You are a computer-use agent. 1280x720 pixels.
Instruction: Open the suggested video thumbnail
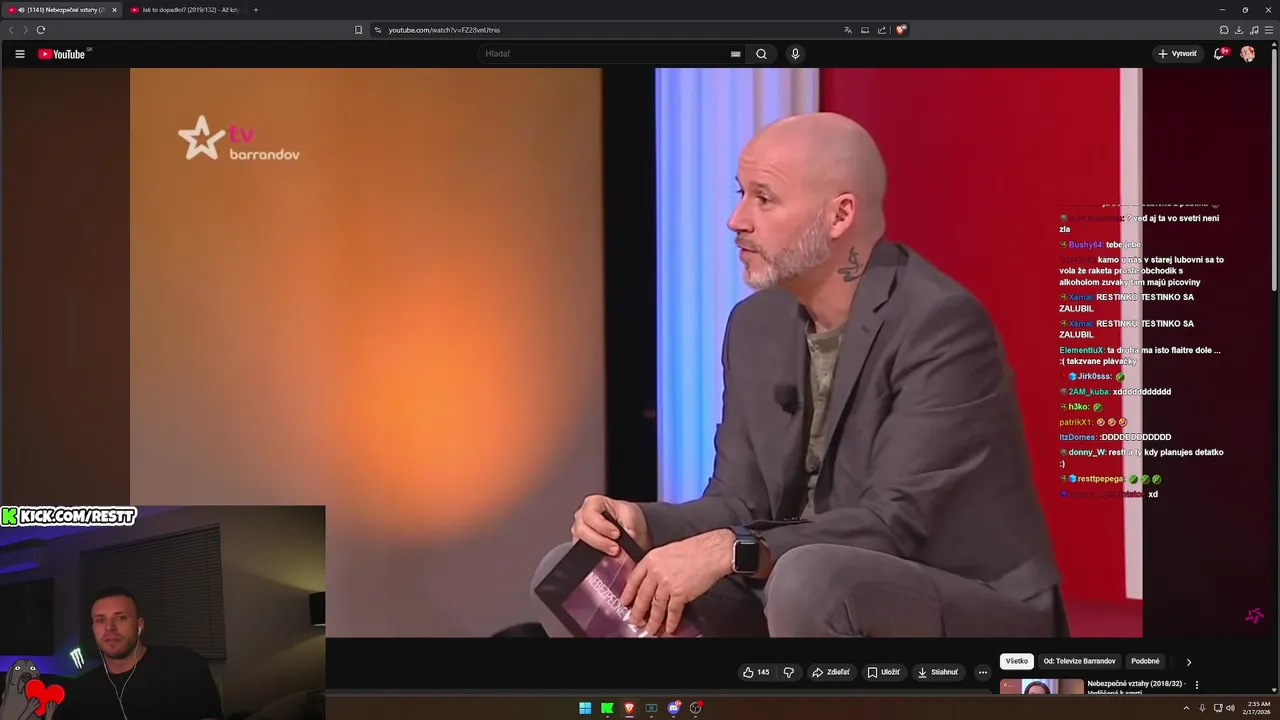[x=1041, y=686]
